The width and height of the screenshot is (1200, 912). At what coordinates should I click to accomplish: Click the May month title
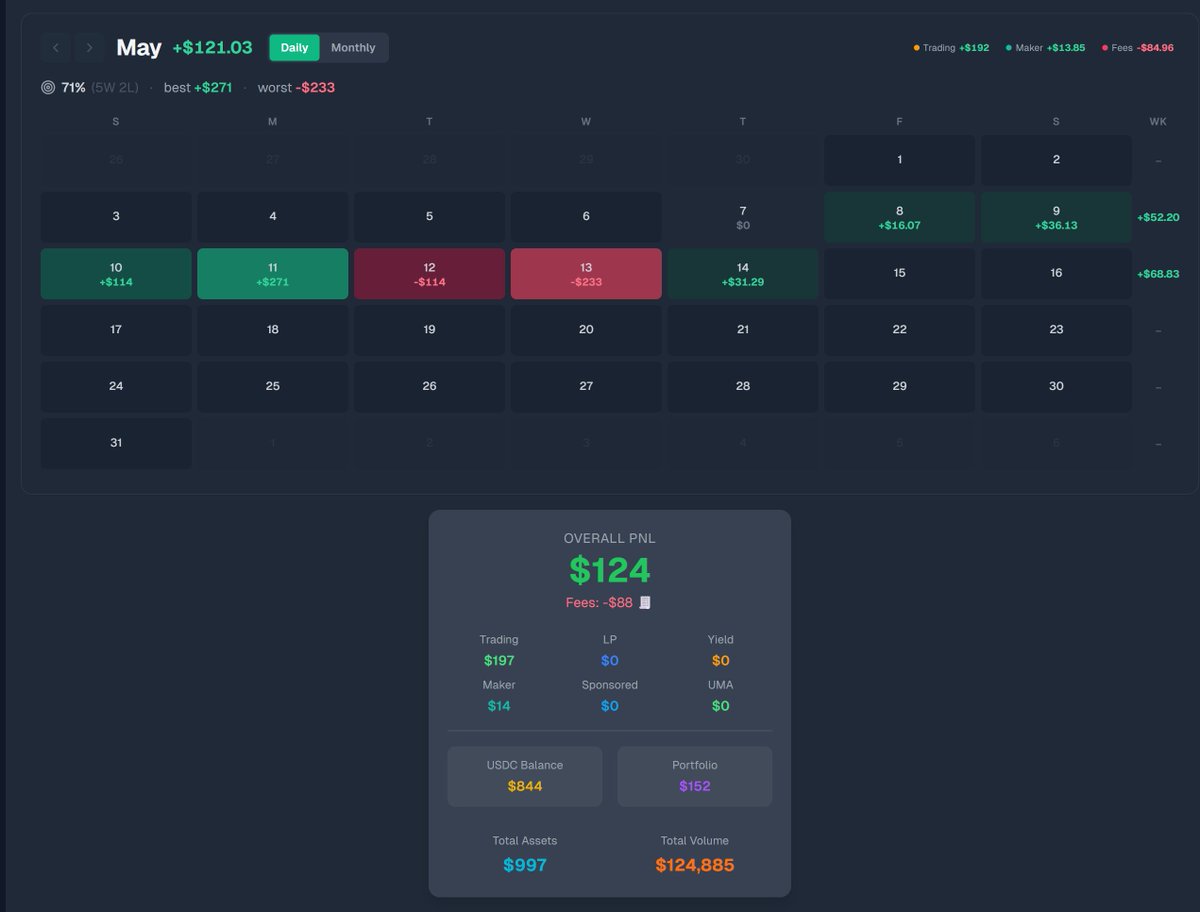point(139,47)
